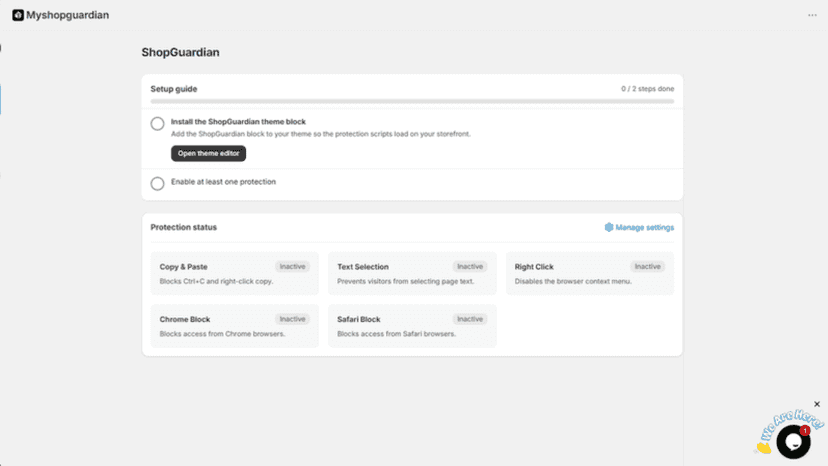Click the Myshopguardian app logo icon
This screenshot has width=828, height=466.
point(18,15)
